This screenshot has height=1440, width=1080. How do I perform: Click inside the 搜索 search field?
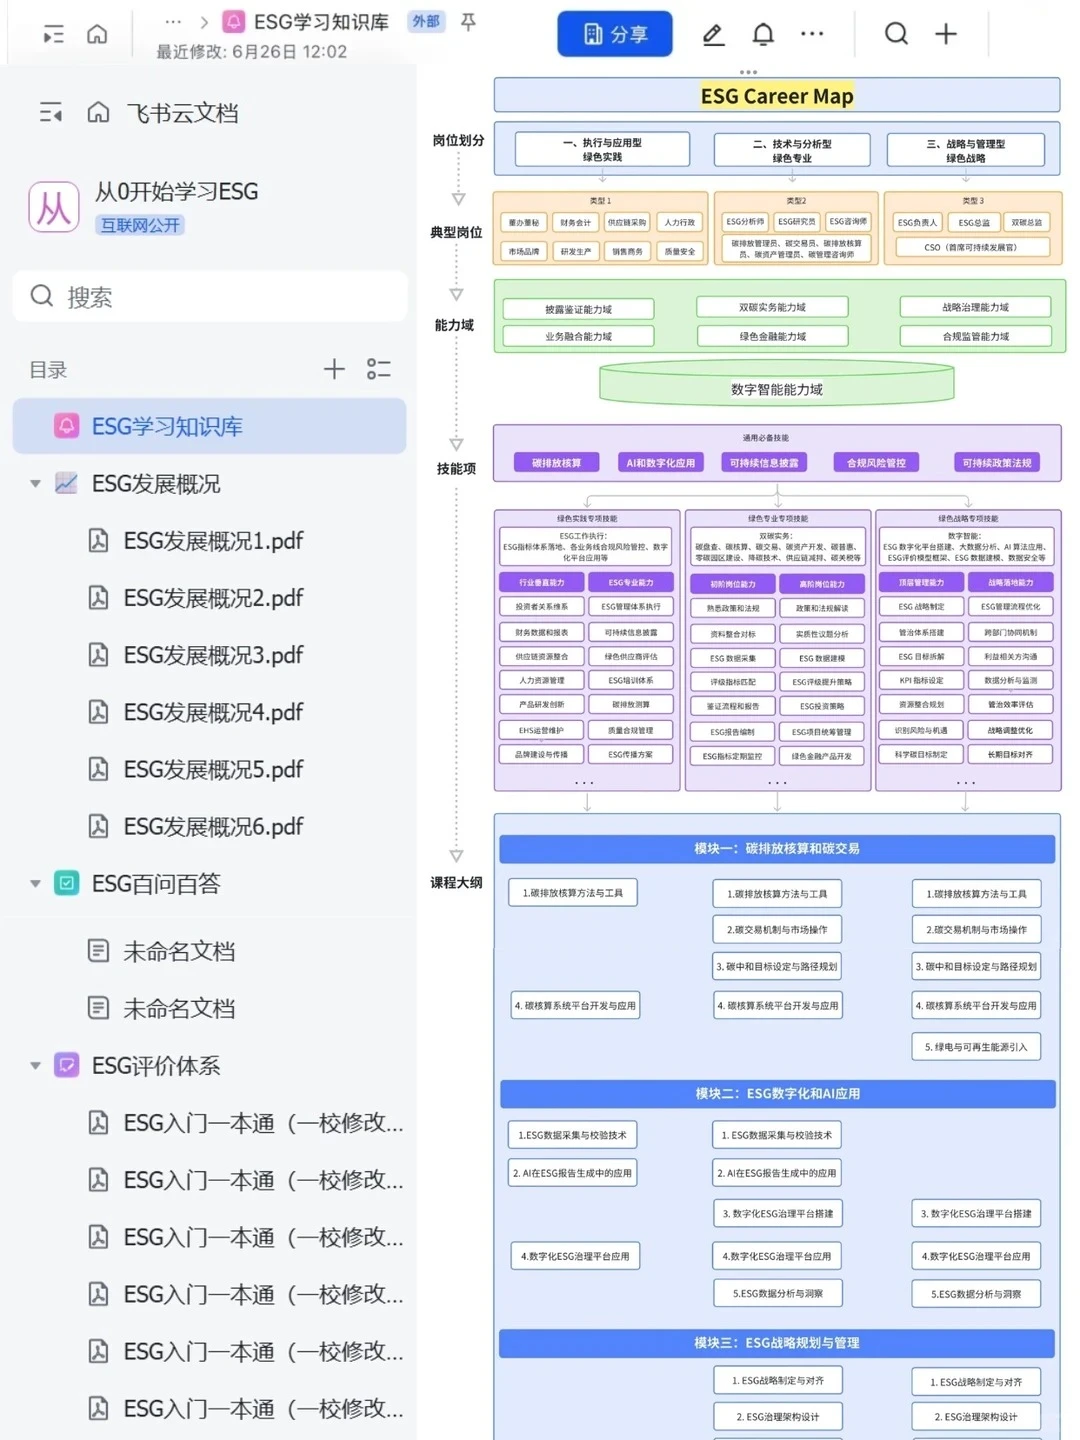point(210,296)
